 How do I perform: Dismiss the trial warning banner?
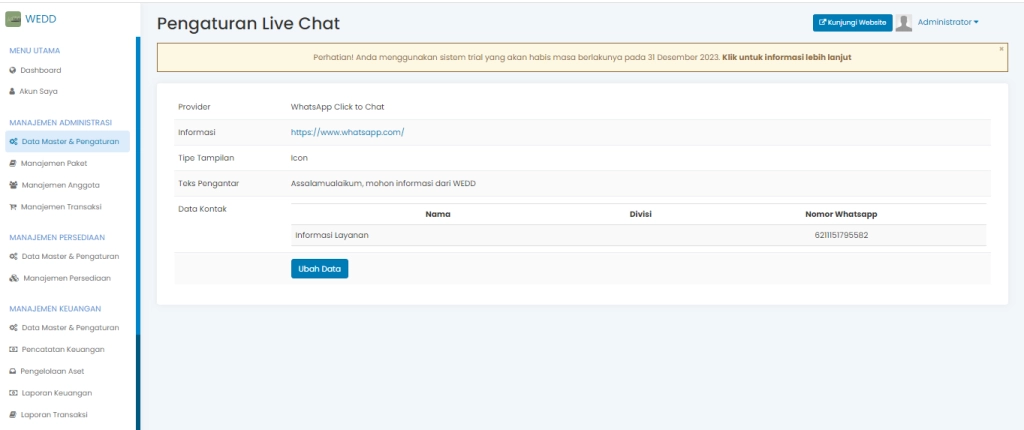click(x=1001, y=48)
